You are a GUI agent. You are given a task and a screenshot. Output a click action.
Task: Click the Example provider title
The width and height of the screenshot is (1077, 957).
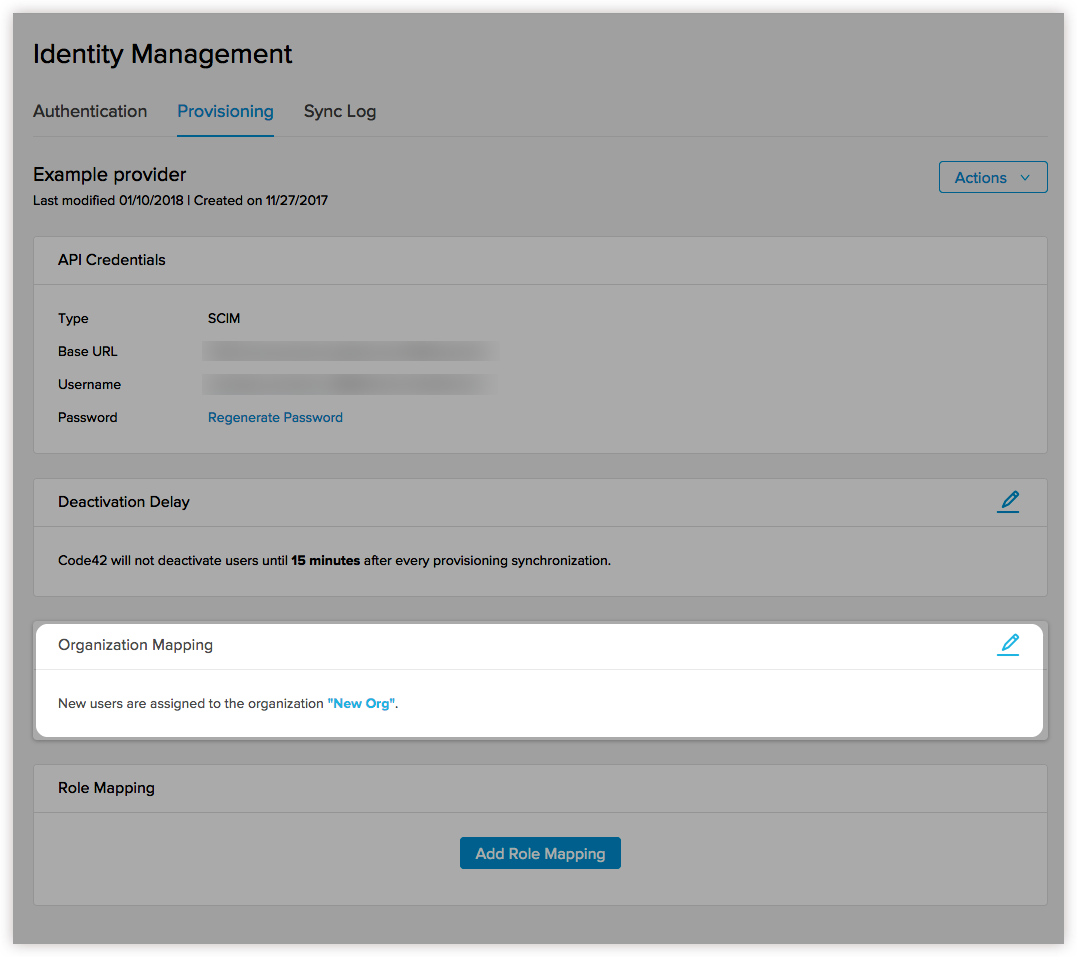click(110, 175)
